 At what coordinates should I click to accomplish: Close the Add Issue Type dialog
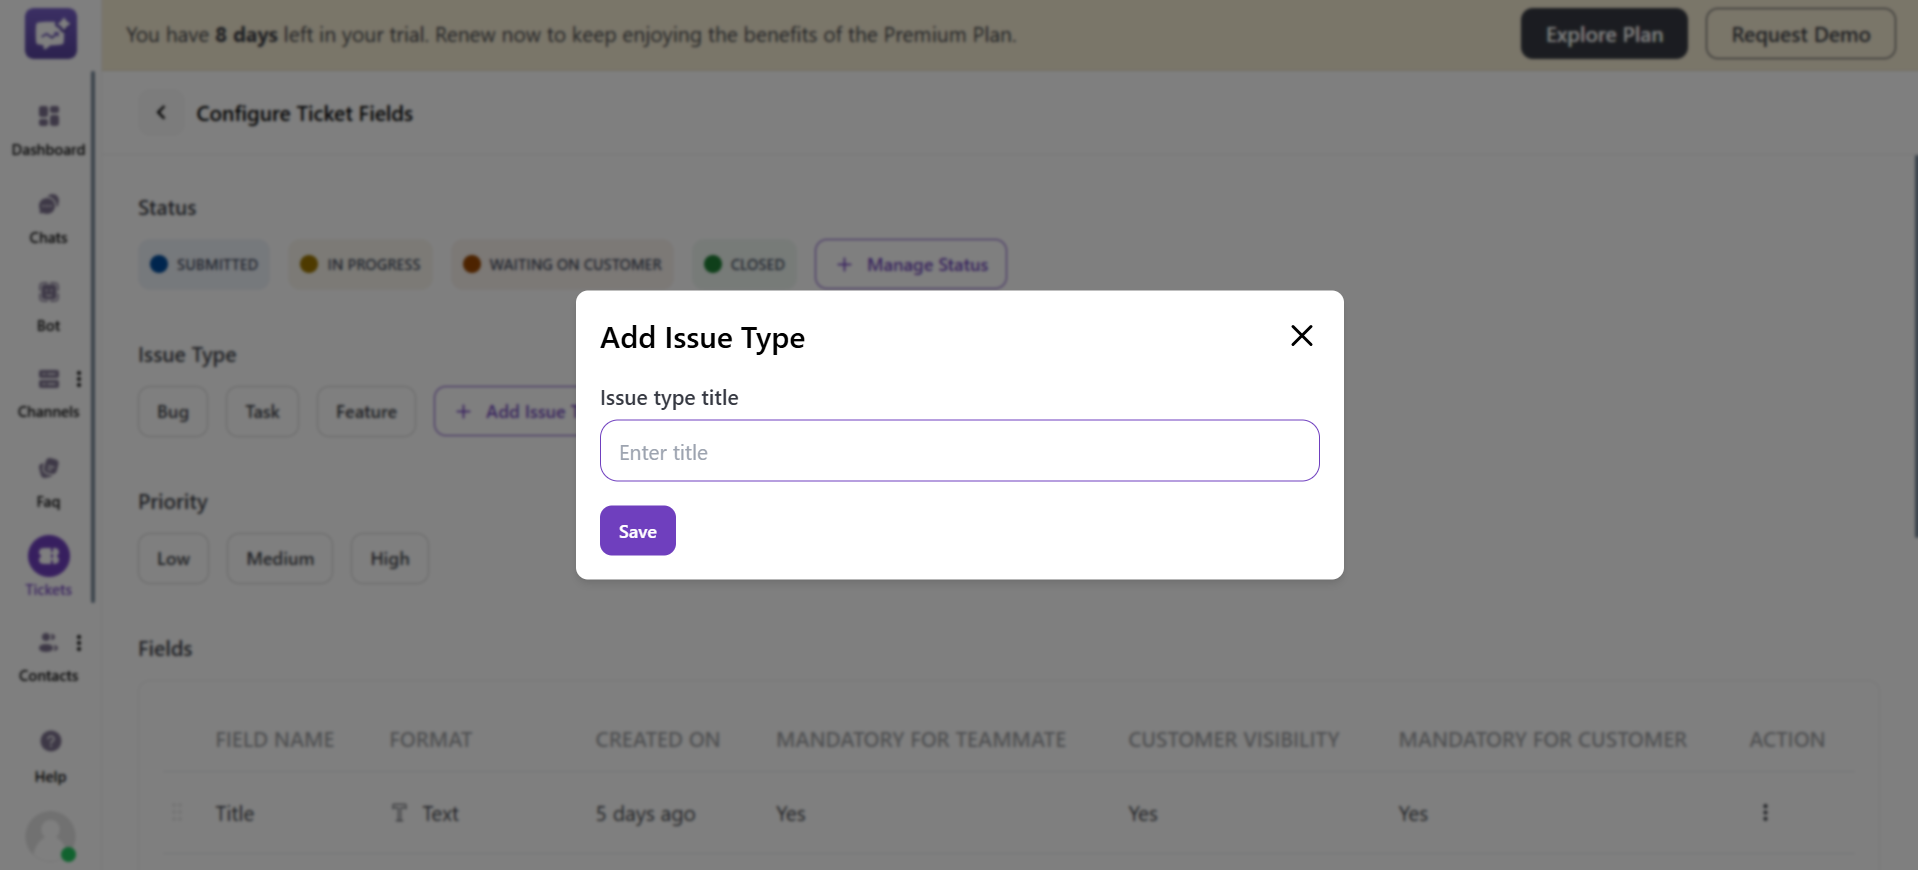[1300, 336]
